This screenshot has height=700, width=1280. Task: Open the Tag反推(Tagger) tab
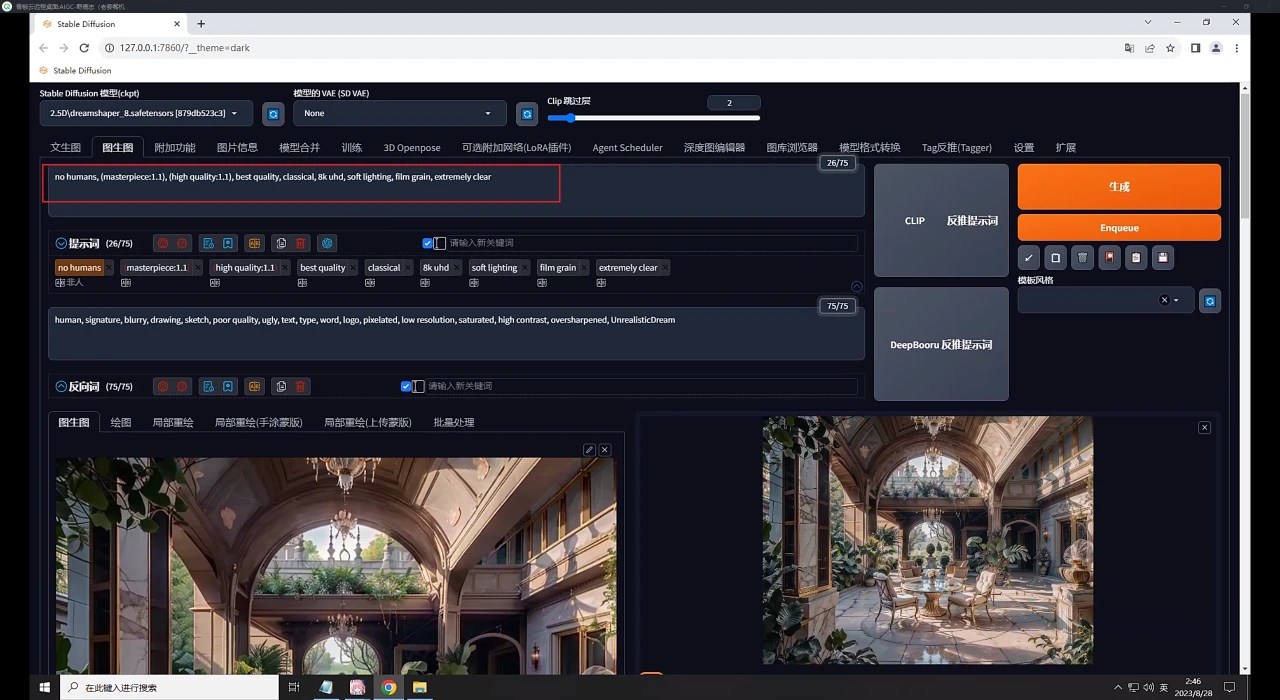pyautogui.click(x=957, y=148)
